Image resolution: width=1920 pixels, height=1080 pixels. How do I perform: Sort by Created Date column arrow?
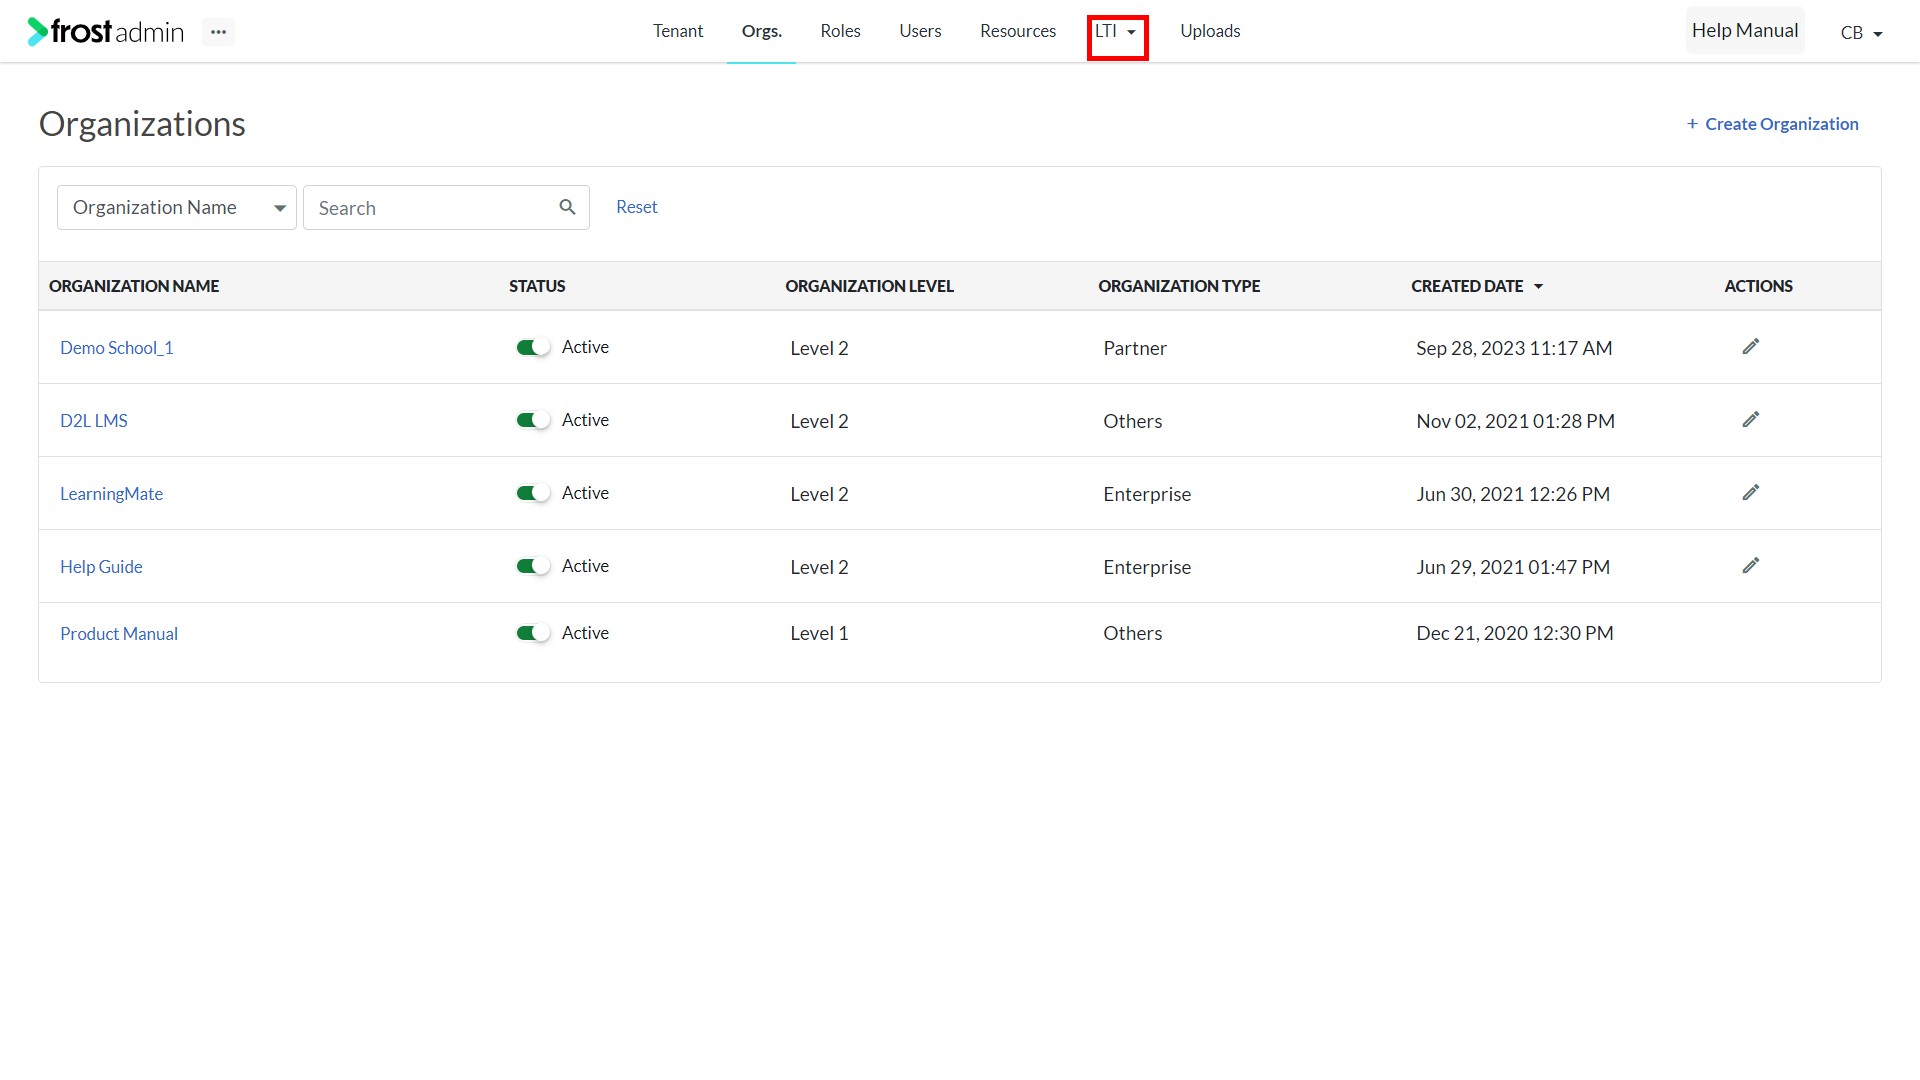pyautogui.click(x=1538, y=287)
